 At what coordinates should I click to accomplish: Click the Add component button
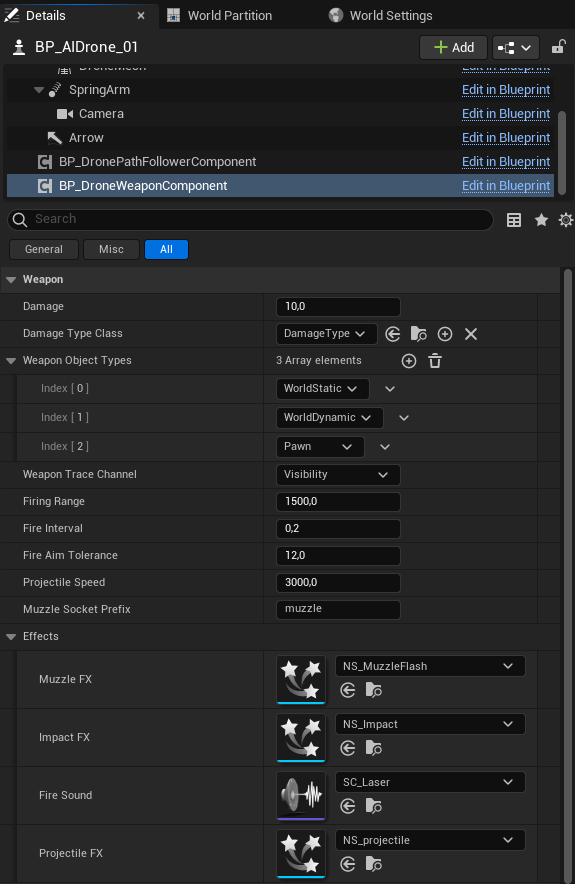[x=453, y=47]
